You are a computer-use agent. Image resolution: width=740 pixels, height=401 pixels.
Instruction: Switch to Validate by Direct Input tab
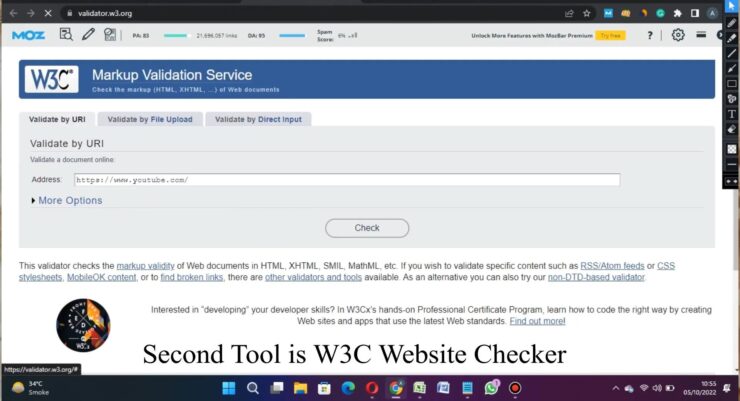(x=258, y=119)
